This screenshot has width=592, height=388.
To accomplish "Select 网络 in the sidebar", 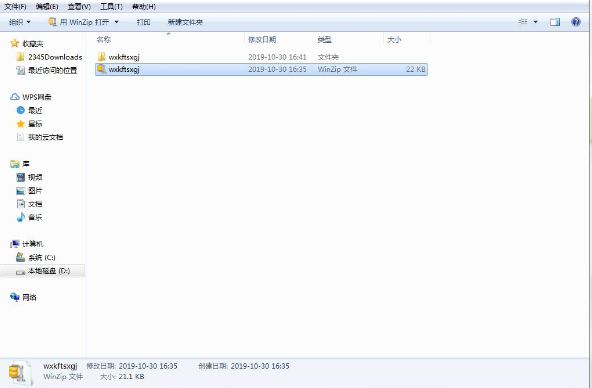I will point(29,297).
